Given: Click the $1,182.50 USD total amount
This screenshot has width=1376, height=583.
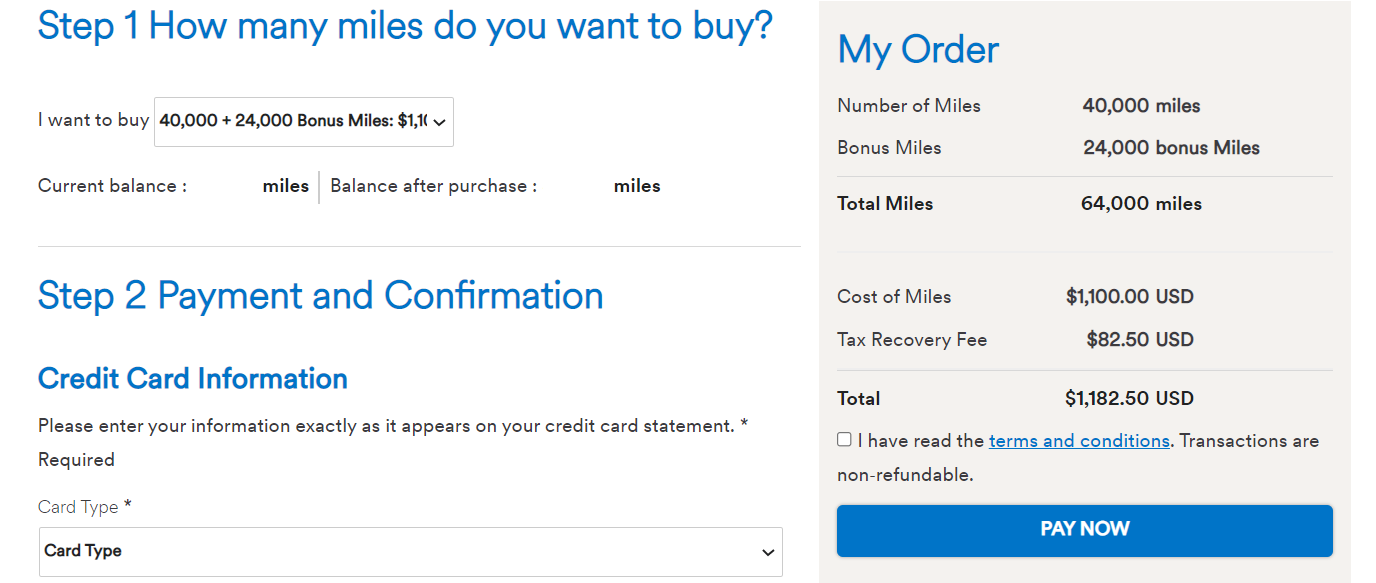Looking at the screenshot, I should [x=1129, y=399].
